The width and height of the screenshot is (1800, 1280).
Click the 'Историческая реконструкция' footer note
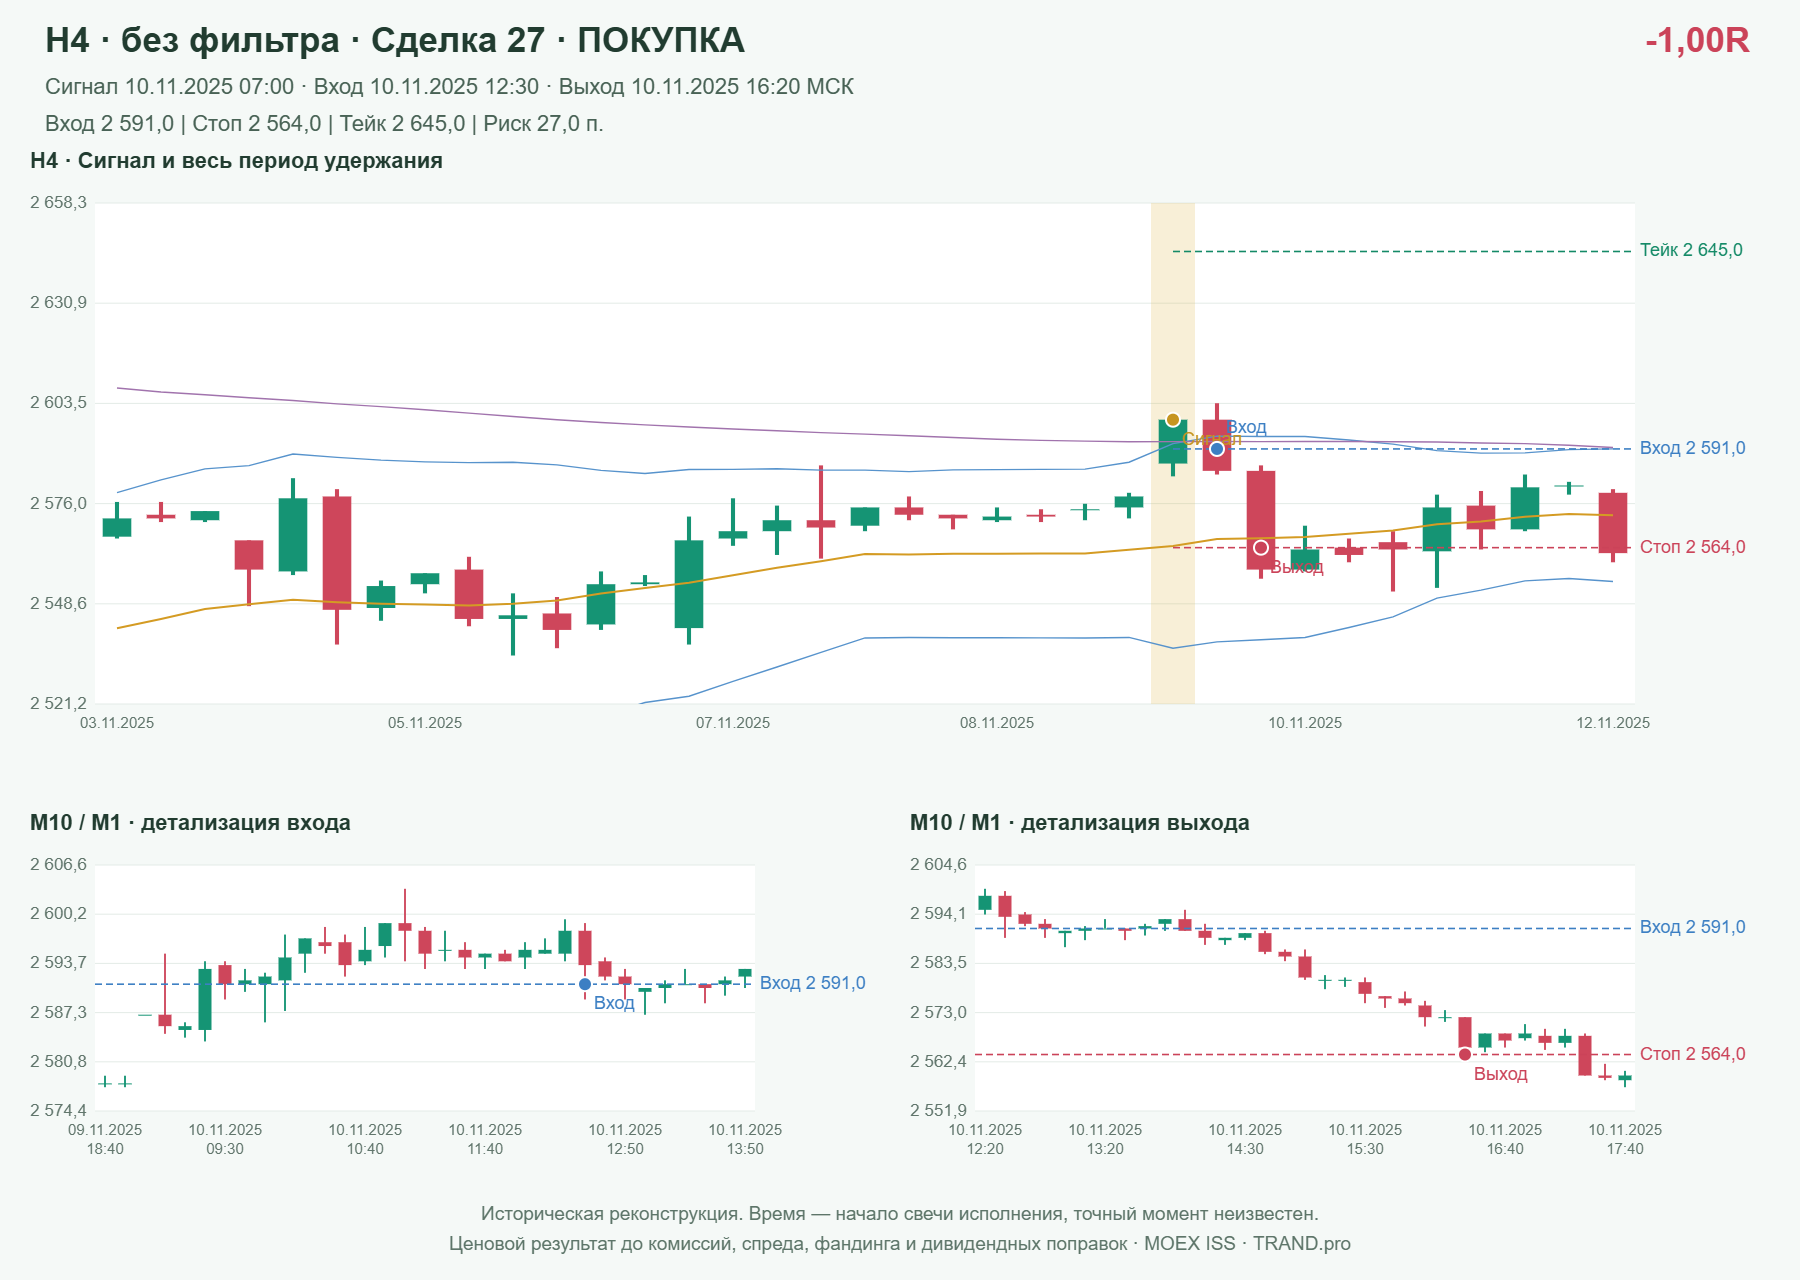(x=899, y=1214)
